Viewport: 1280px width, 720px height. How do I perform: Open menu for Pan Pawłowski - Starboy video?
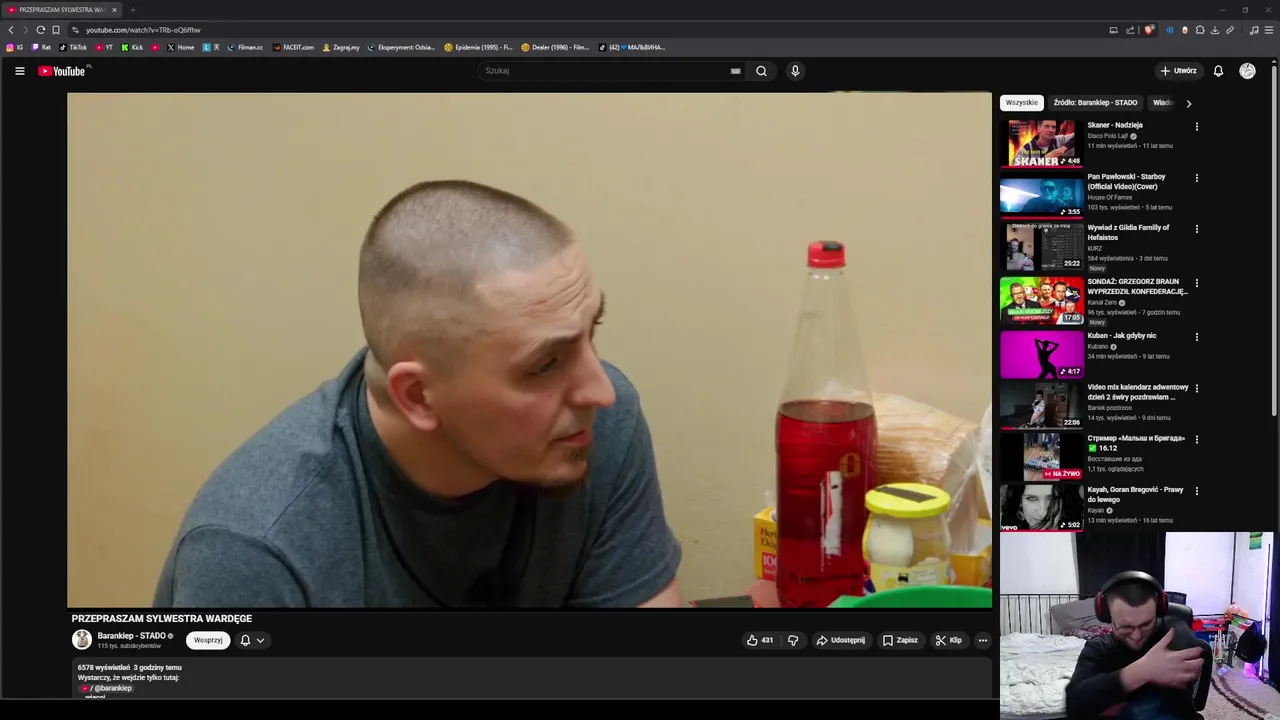click(x=1196, y=178)
